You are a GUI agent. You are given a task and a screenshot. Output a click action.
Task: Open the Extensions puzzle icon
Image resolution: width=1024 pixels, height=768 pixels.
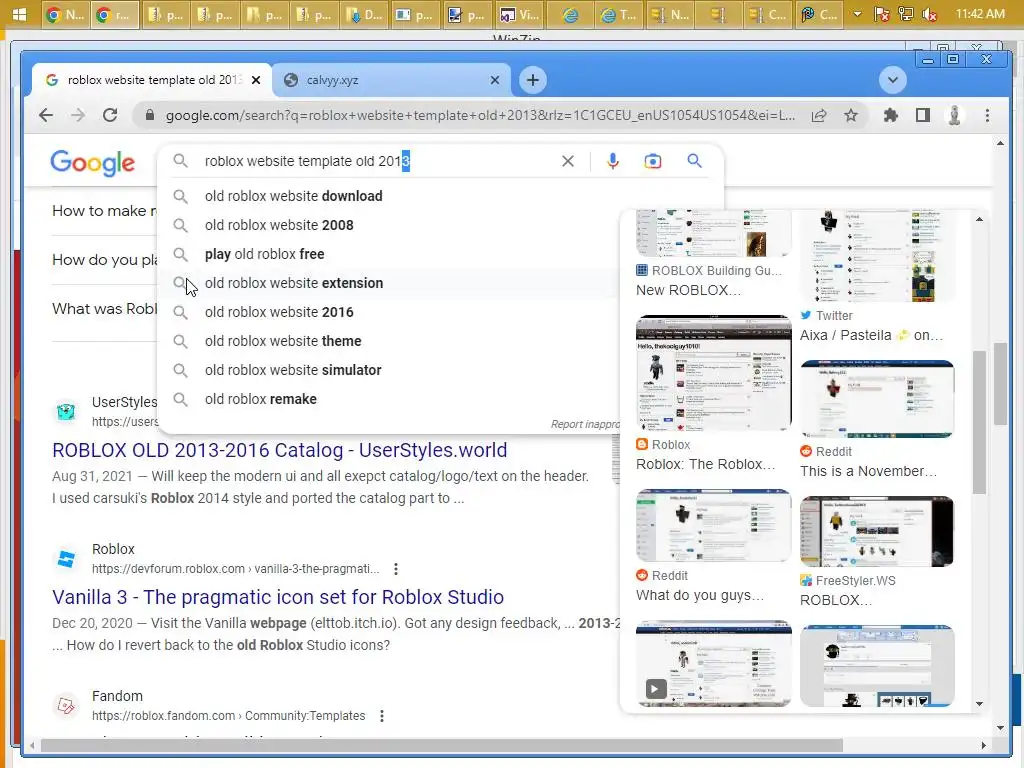[890, 116]
